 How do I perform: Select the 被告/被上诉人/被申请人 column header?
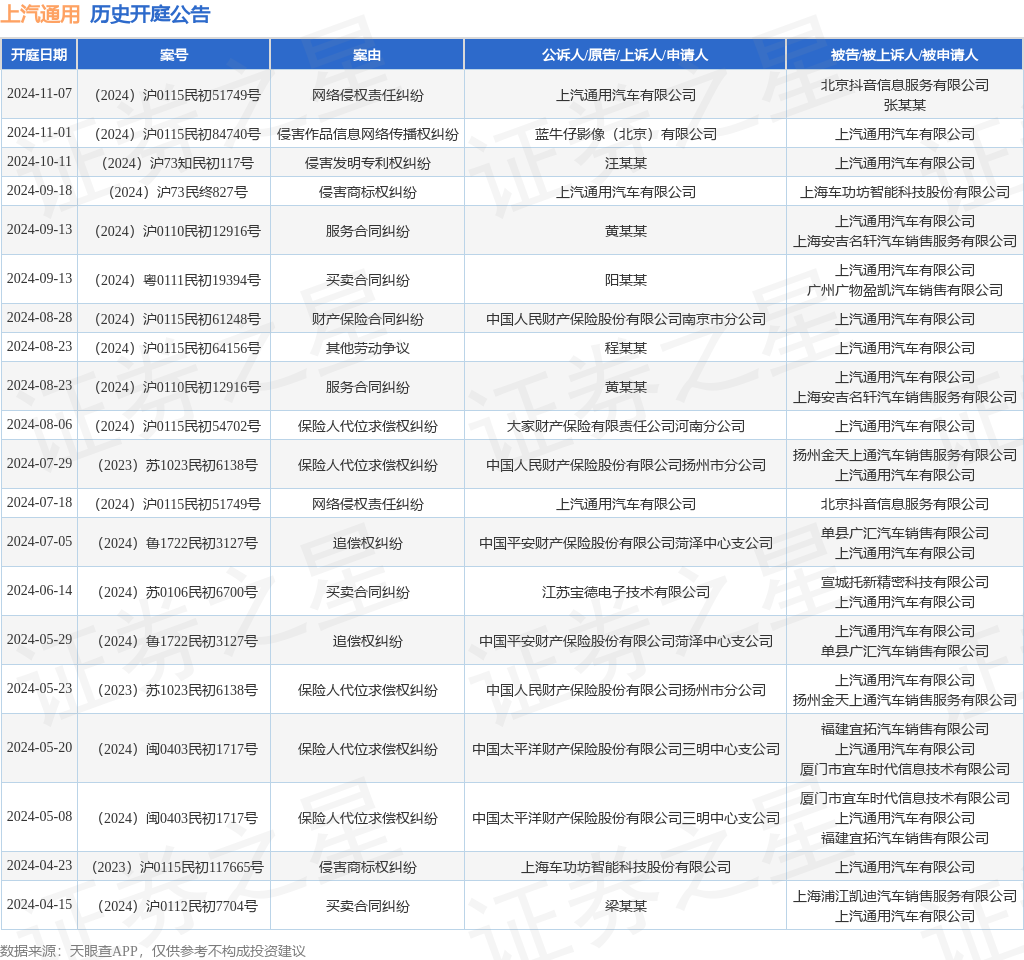coord(904,55)
